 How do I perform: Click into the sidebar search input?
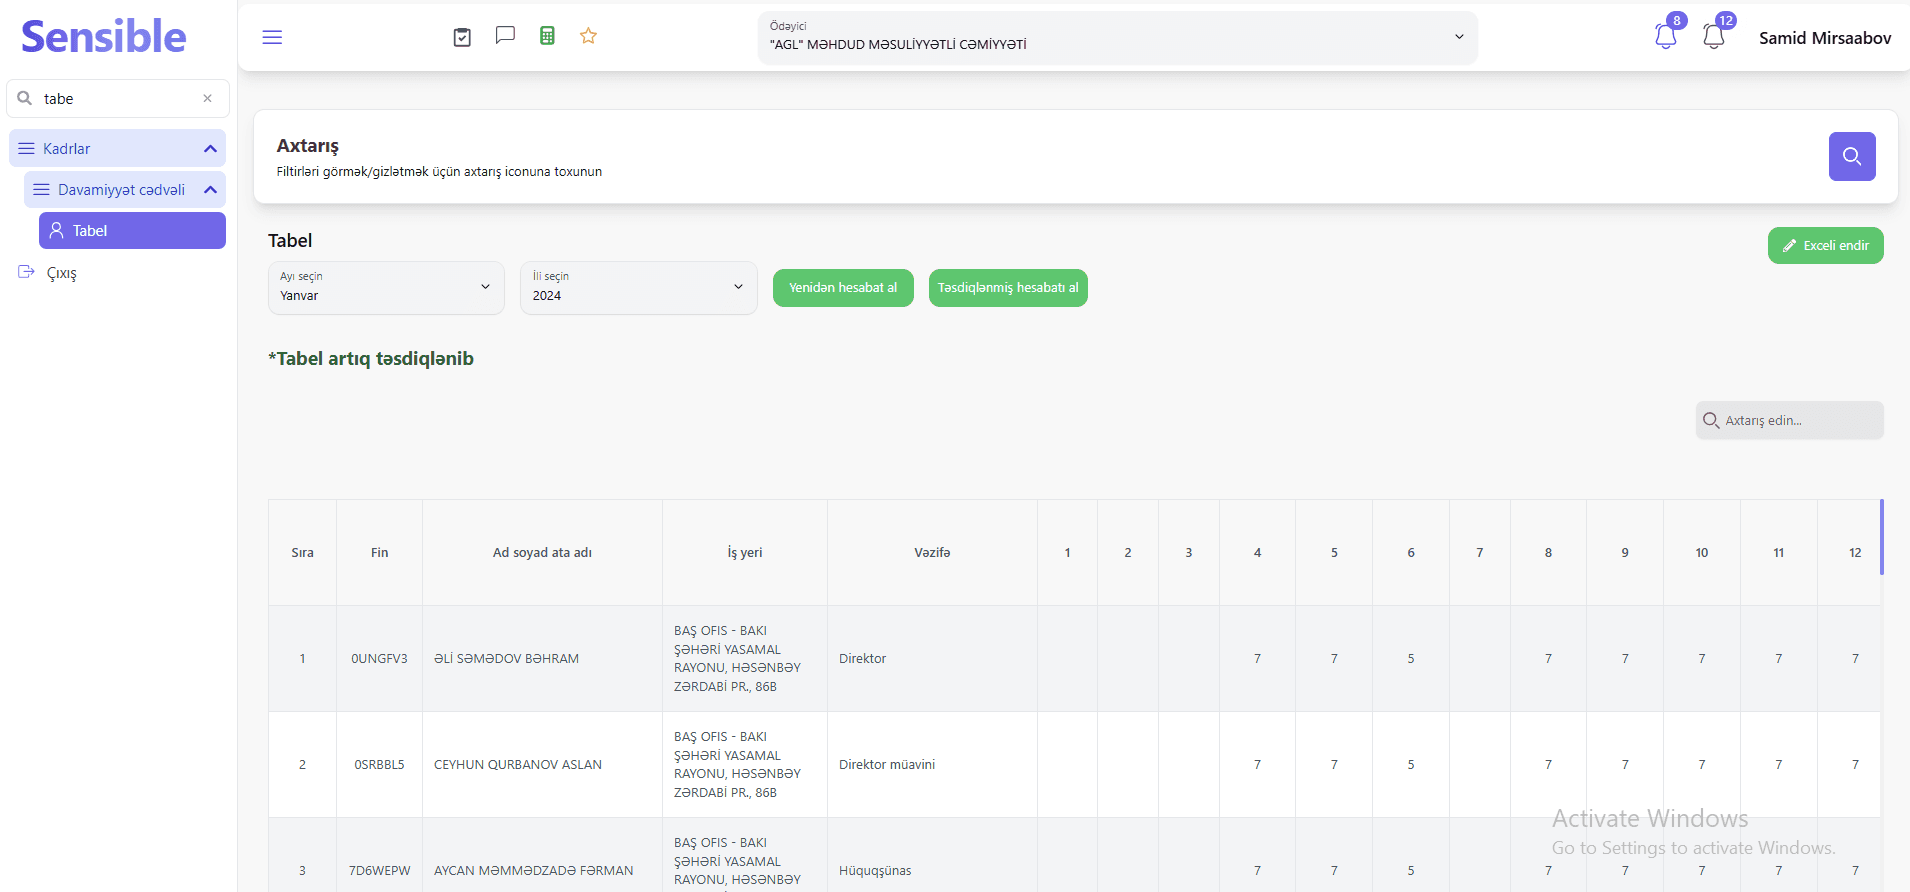tap(118, 98)
